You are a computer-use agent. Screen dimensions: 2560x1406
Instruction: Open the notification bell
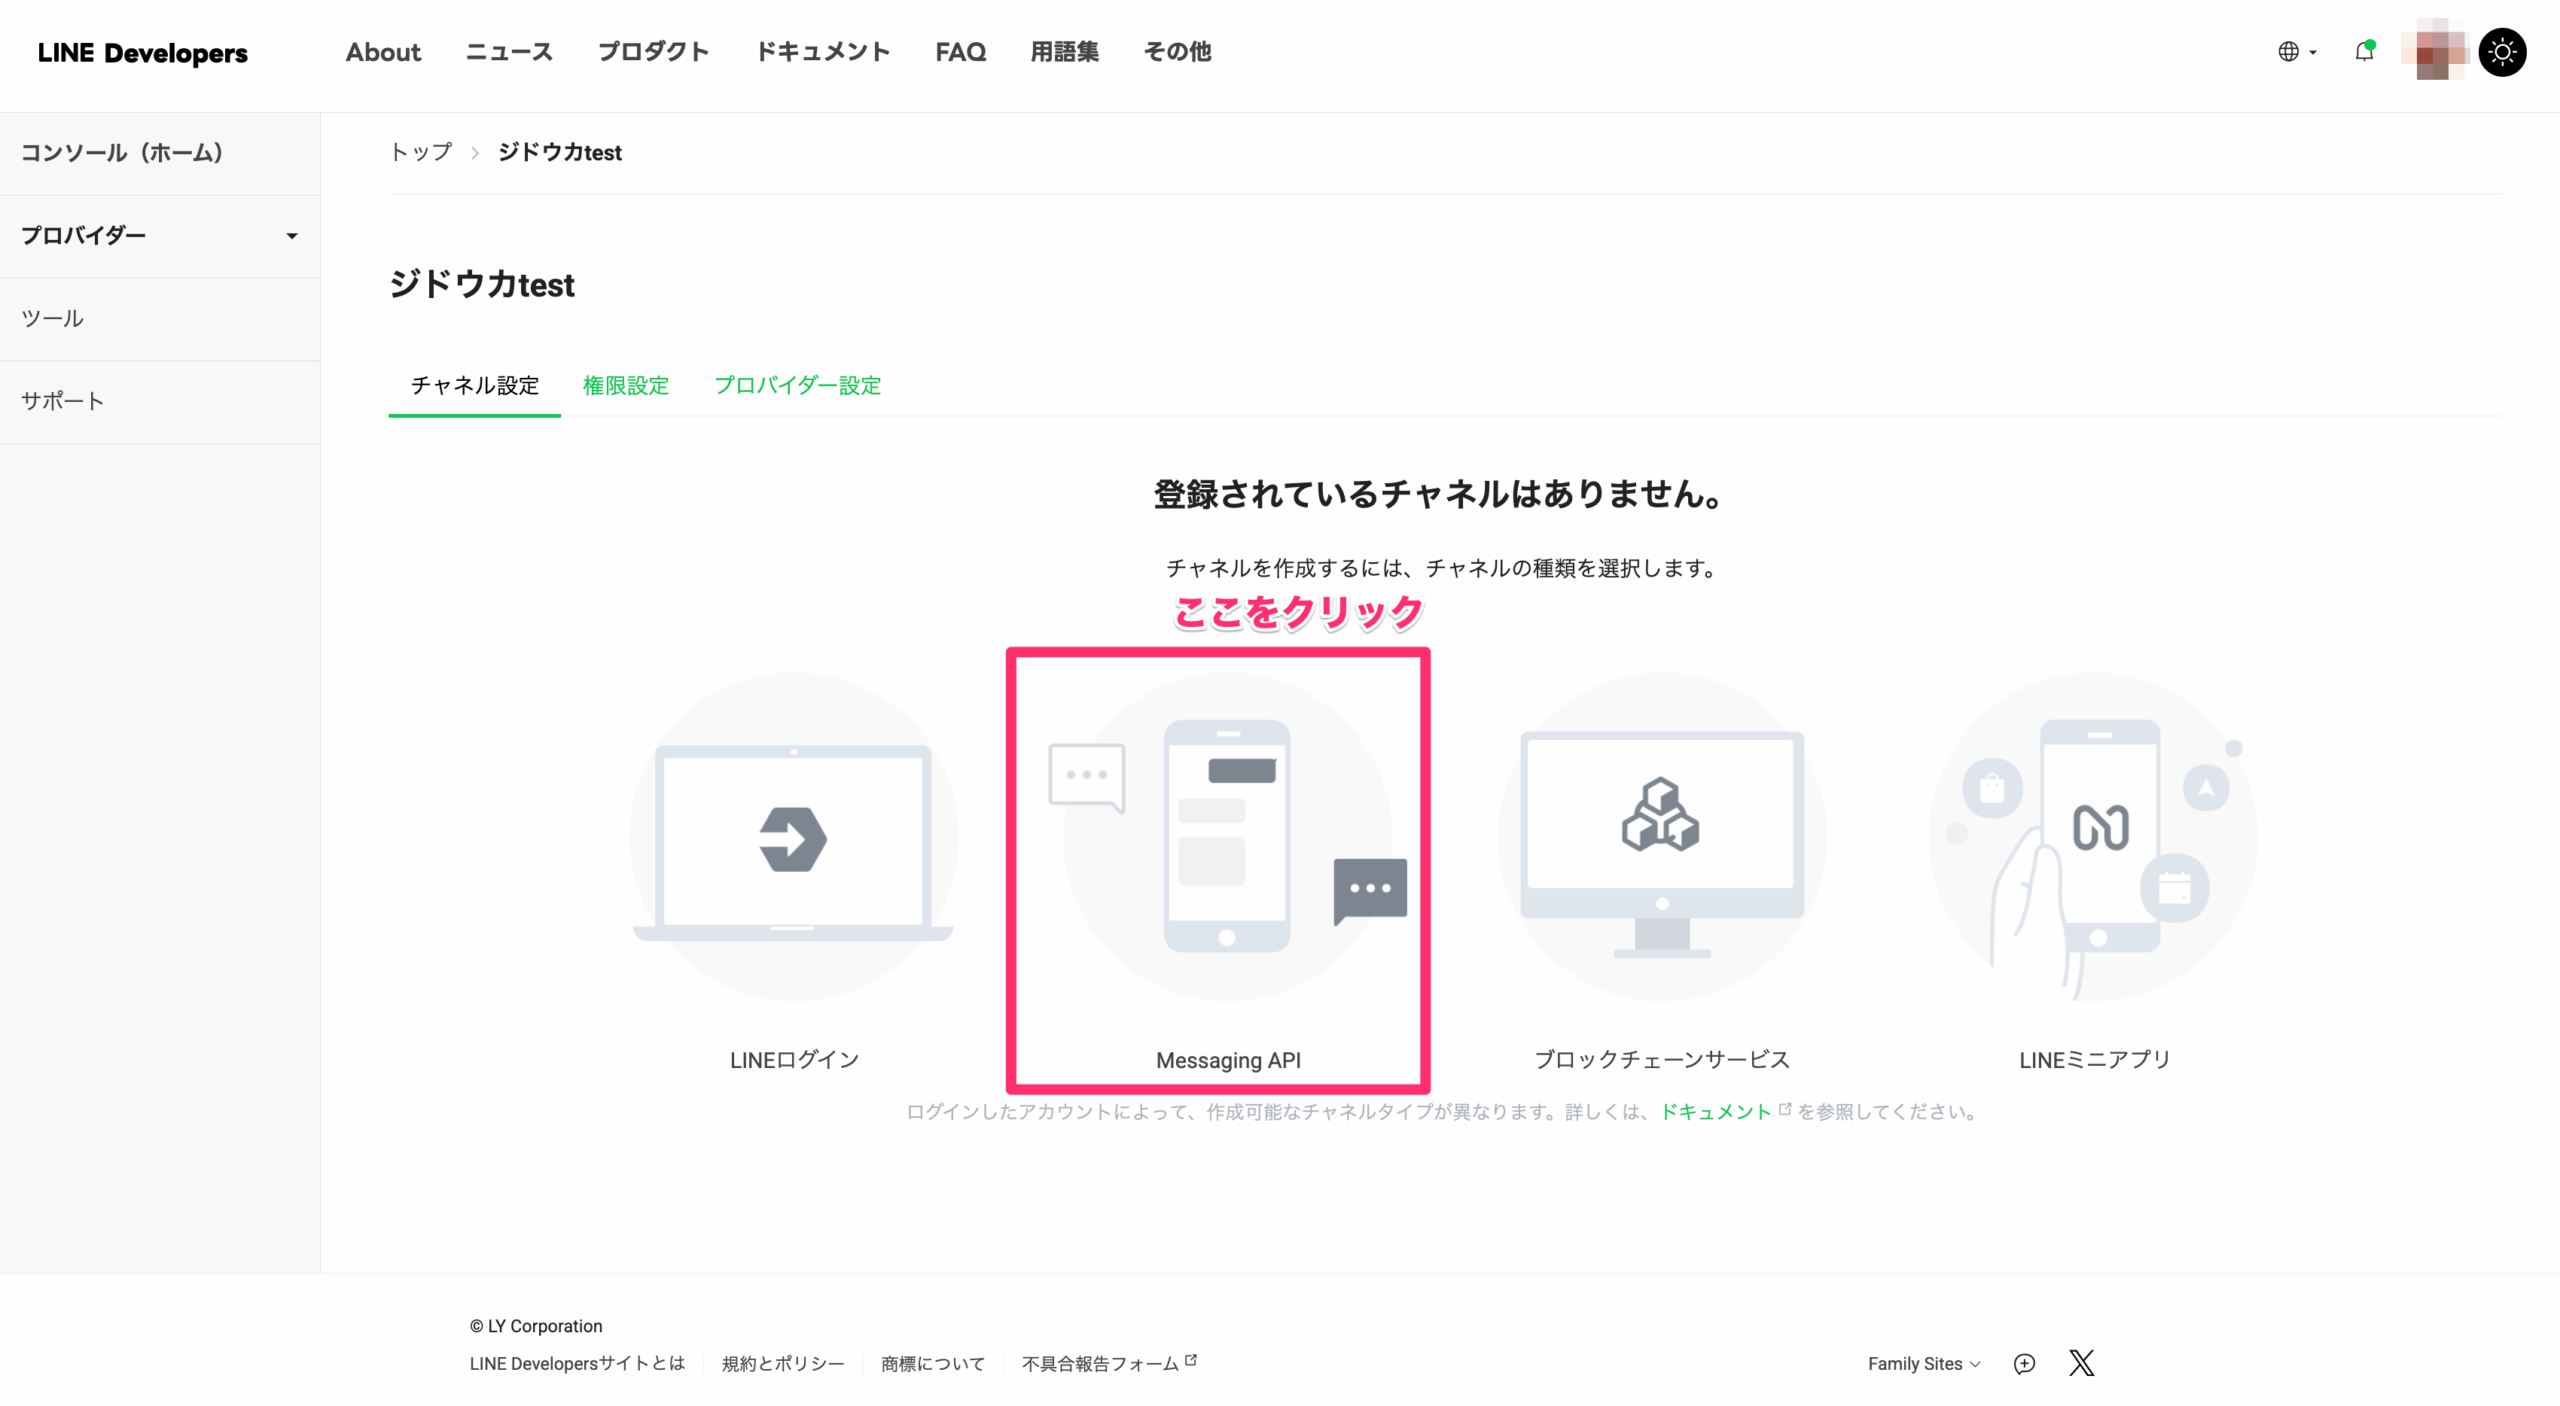pos(2364,52)
